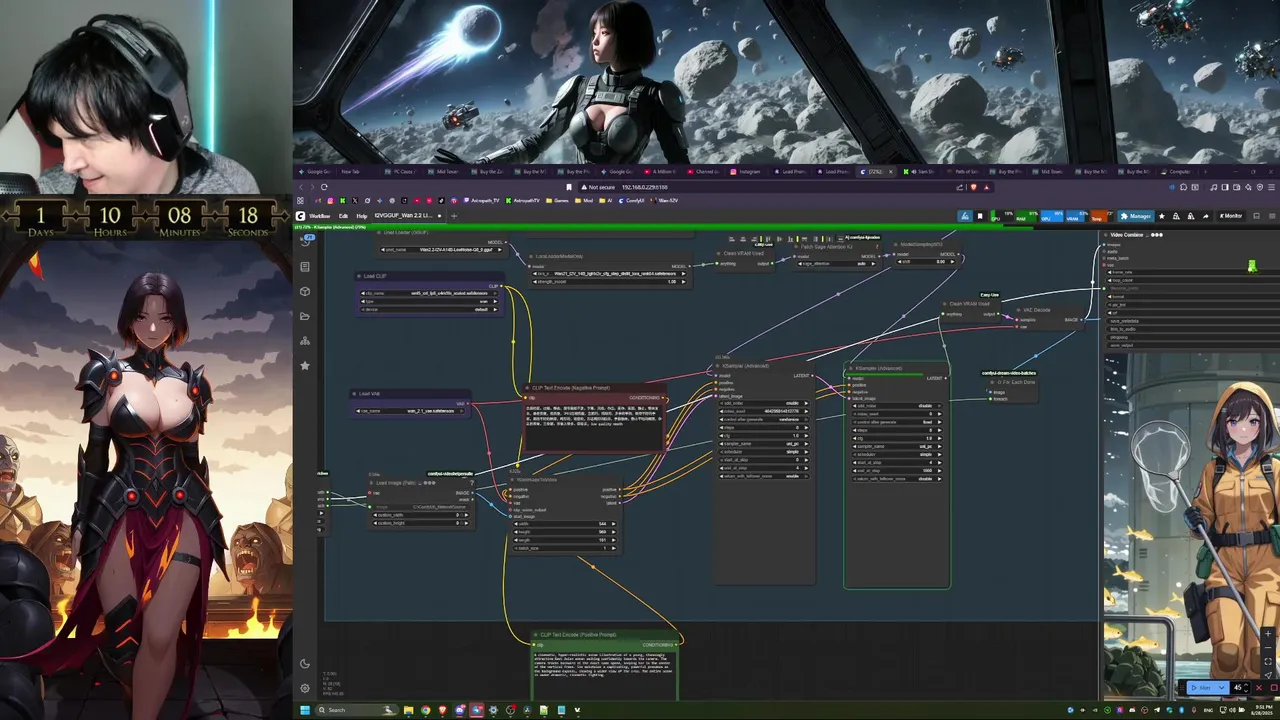The height and width of the screenshot is (720, 1280).
Task: Collapse the Load CLIP node via title dot
Action: [x=359, y=276]
